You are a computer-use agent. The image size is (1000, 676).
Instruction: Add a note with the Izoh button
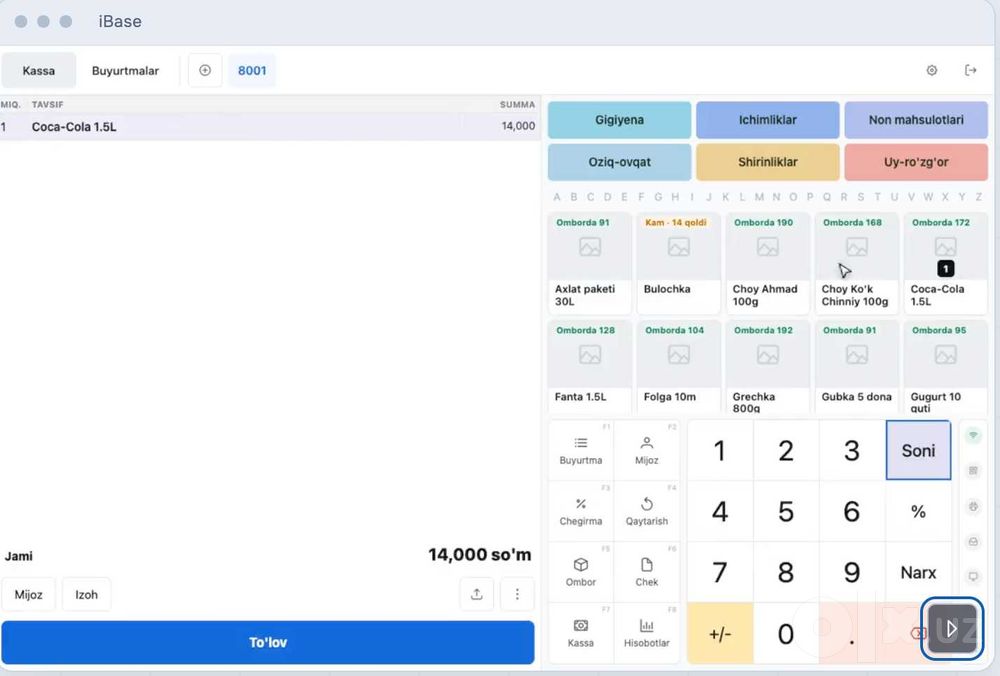tap(87, 594)
